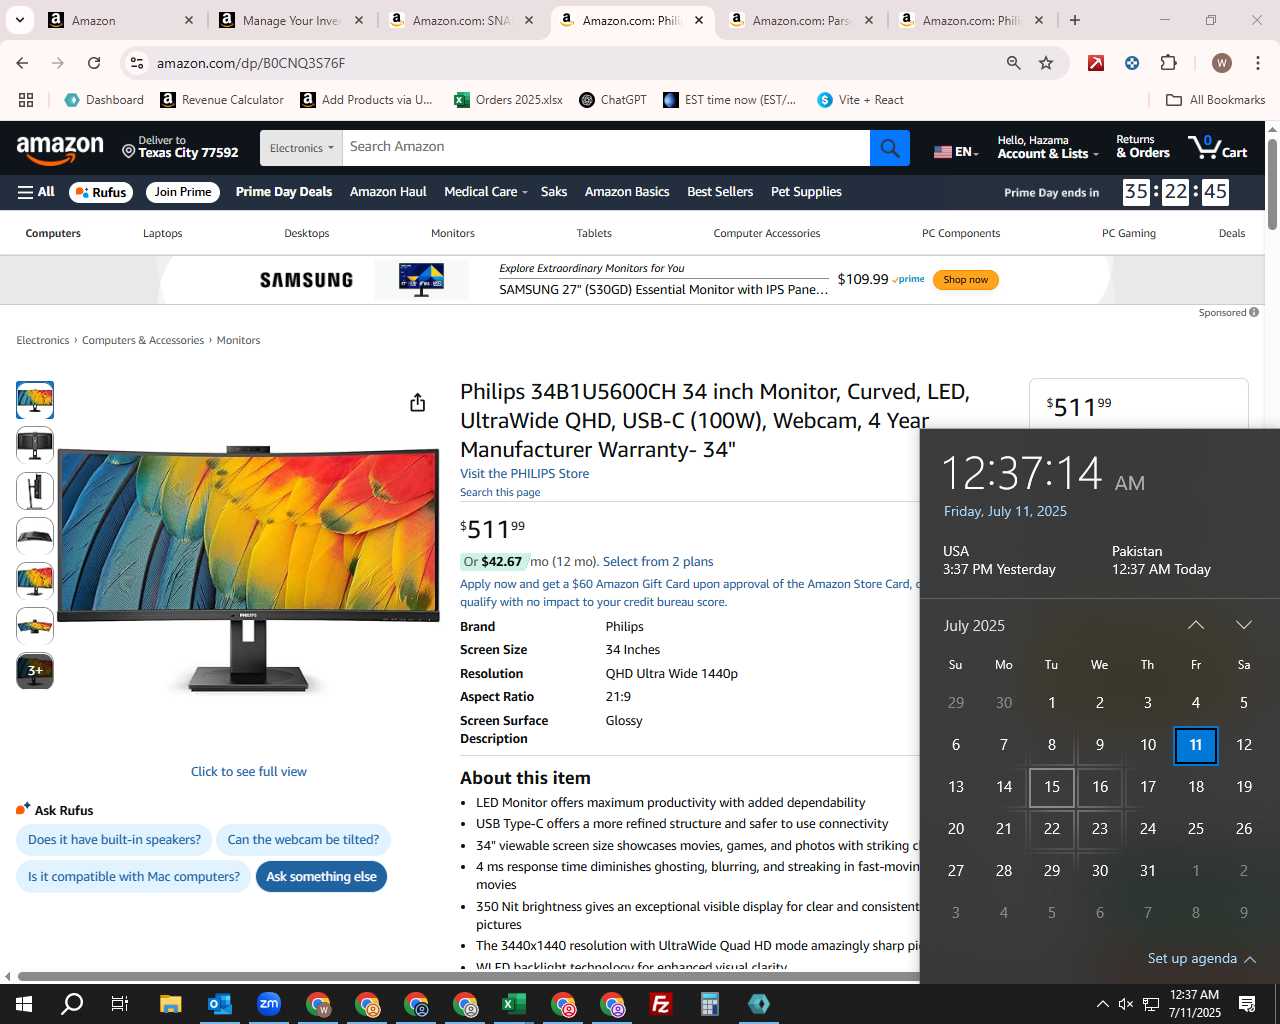Click Monitors in the breadcrumb trail
This screenshot has height=1024, width=1280.
pos(238,340)
